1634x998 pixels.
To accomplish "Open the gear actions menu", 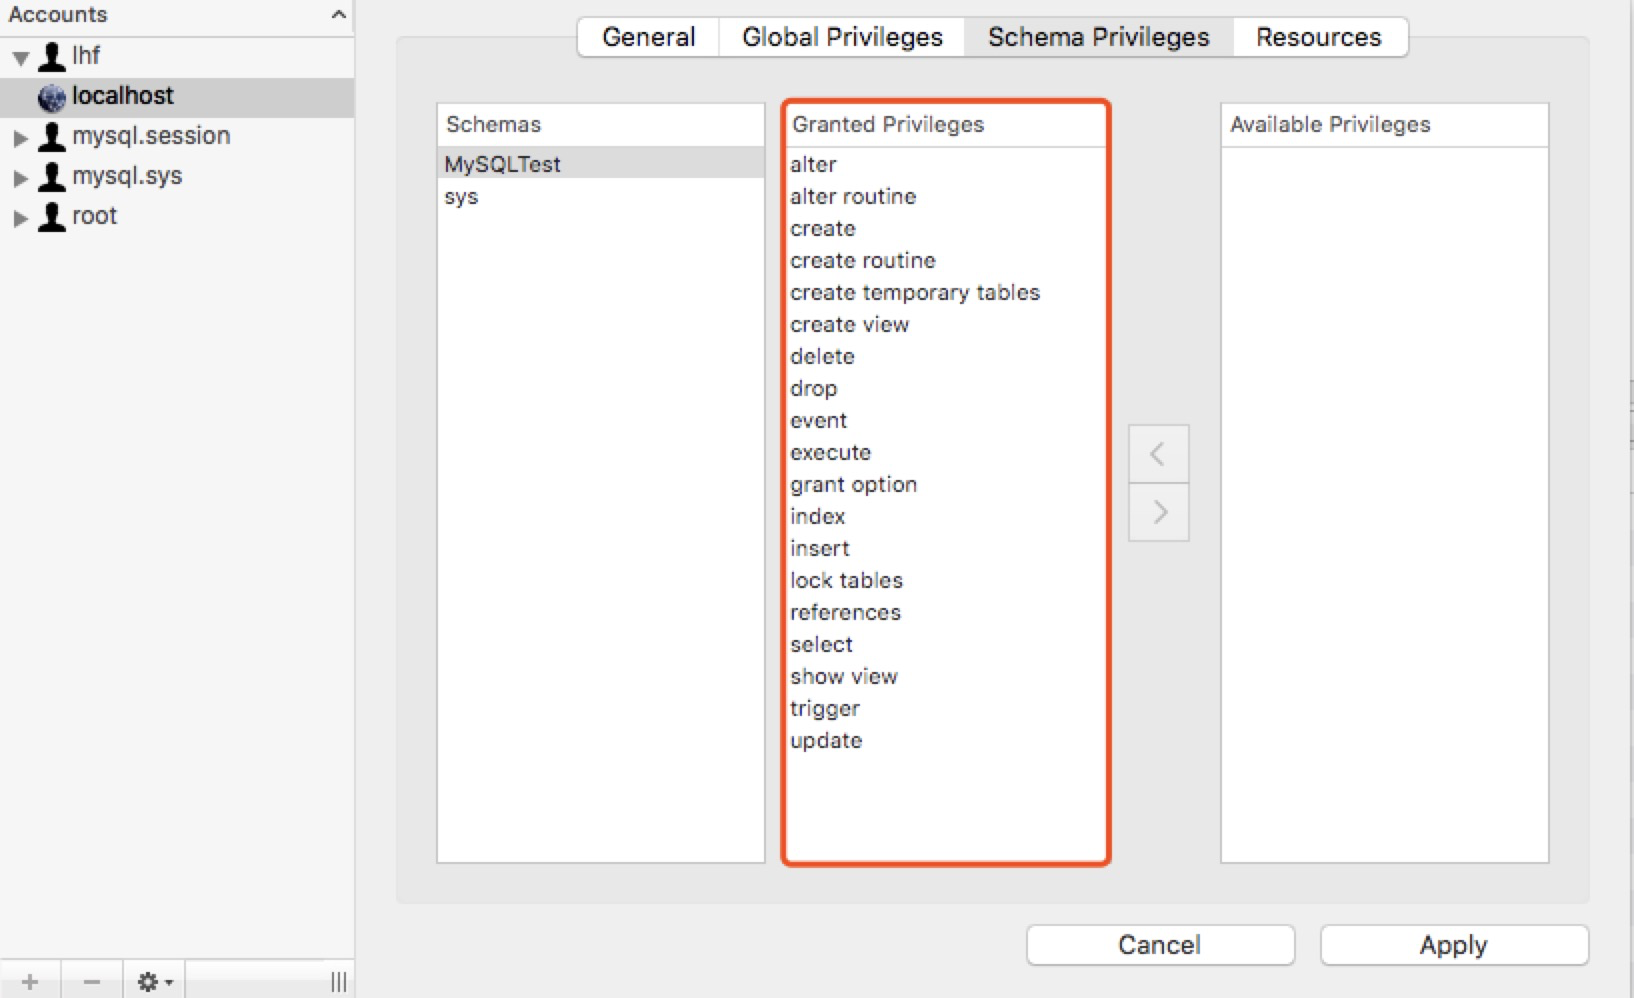I will point(154,981).
